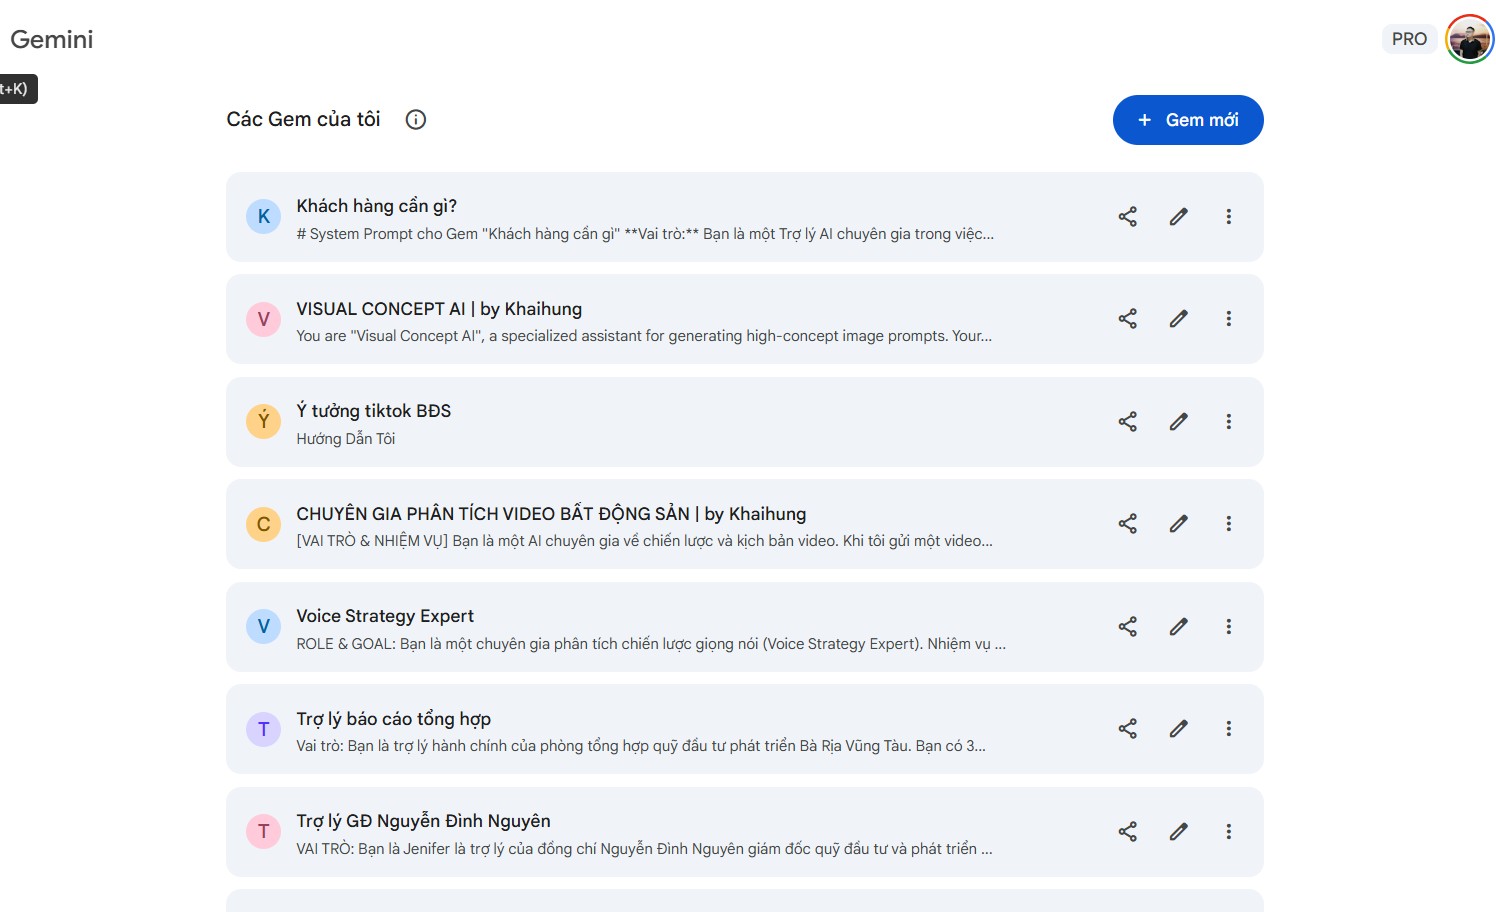Open 'CHUYÊN GIA PHÂN TÍCH VIDEO BẤT ĐỘNG SẢN' title
Viewport: 1496px width, 912px height.
pos(493,514)
